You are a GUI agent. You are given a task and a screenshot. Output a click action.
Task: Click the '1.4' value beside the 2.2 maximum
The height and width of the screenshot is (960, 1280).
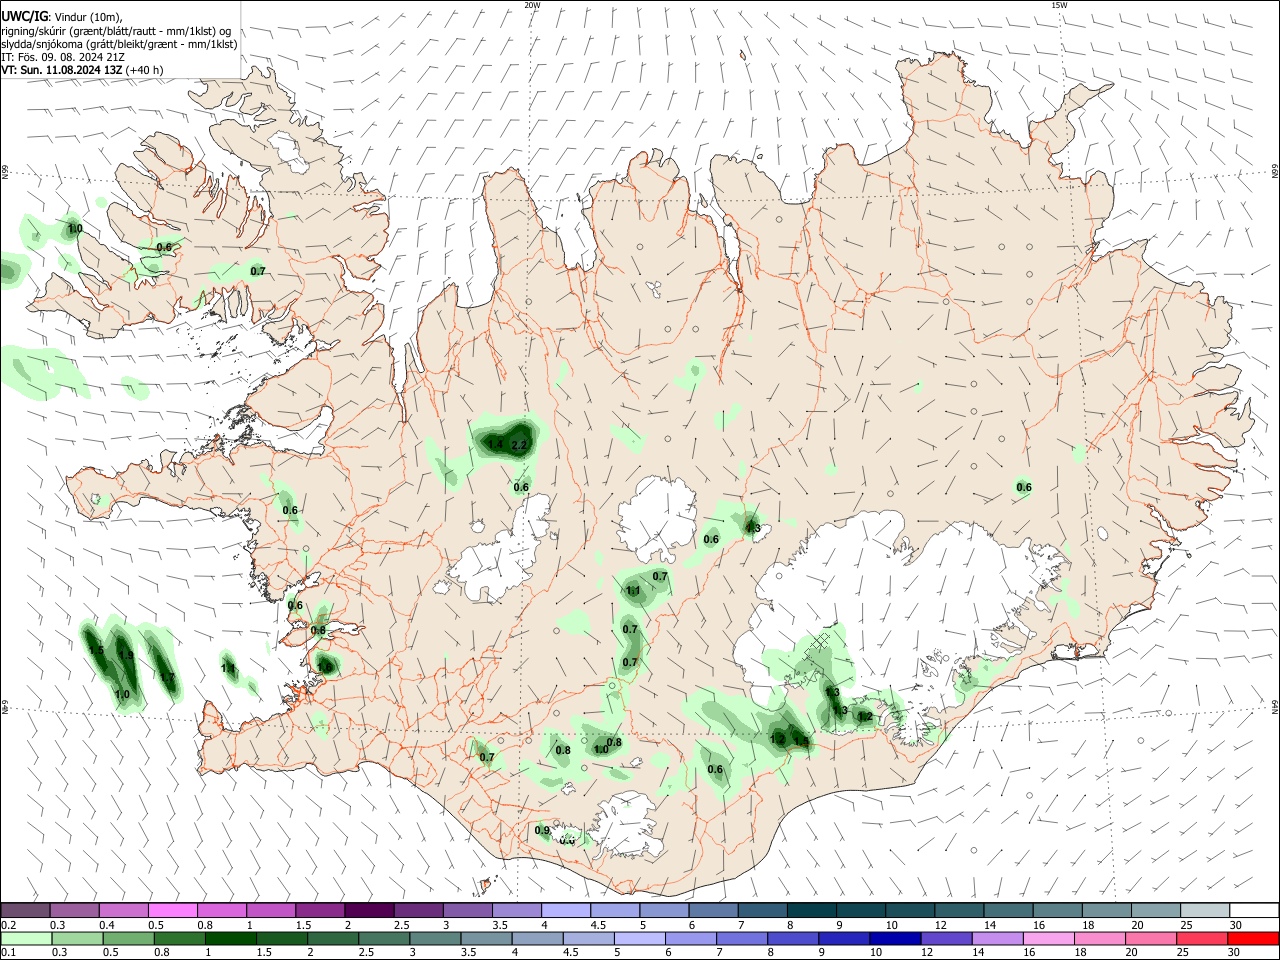496,444
